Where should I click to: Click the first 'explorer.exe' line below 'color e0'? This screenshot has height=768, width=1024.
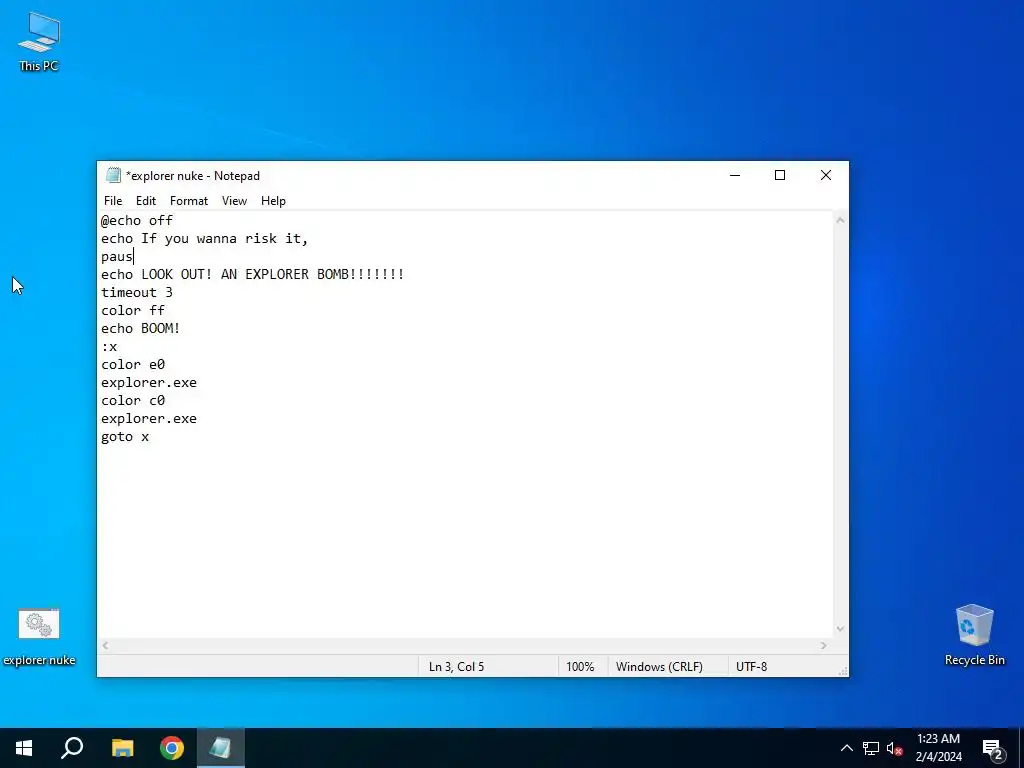coord(149,383)
